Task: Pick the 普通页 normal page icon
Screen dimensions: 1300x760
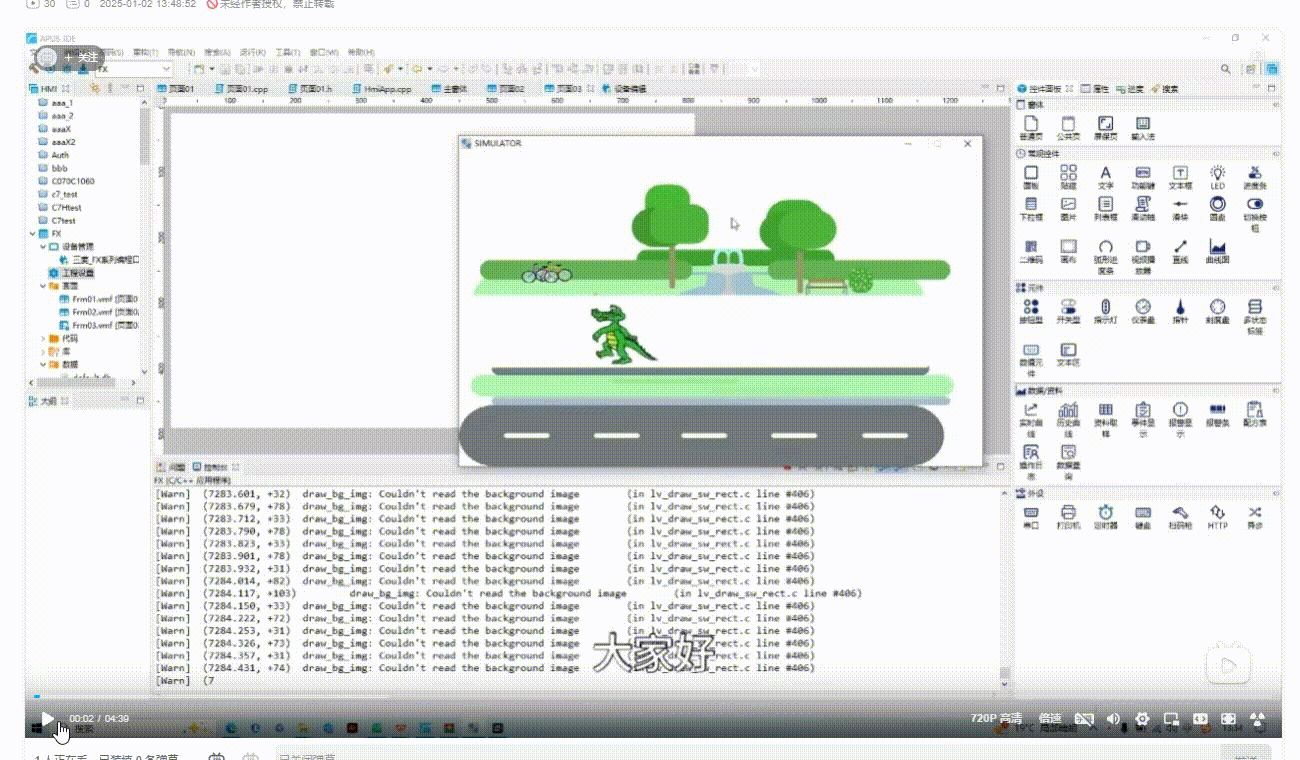Action: [1031, 127]
